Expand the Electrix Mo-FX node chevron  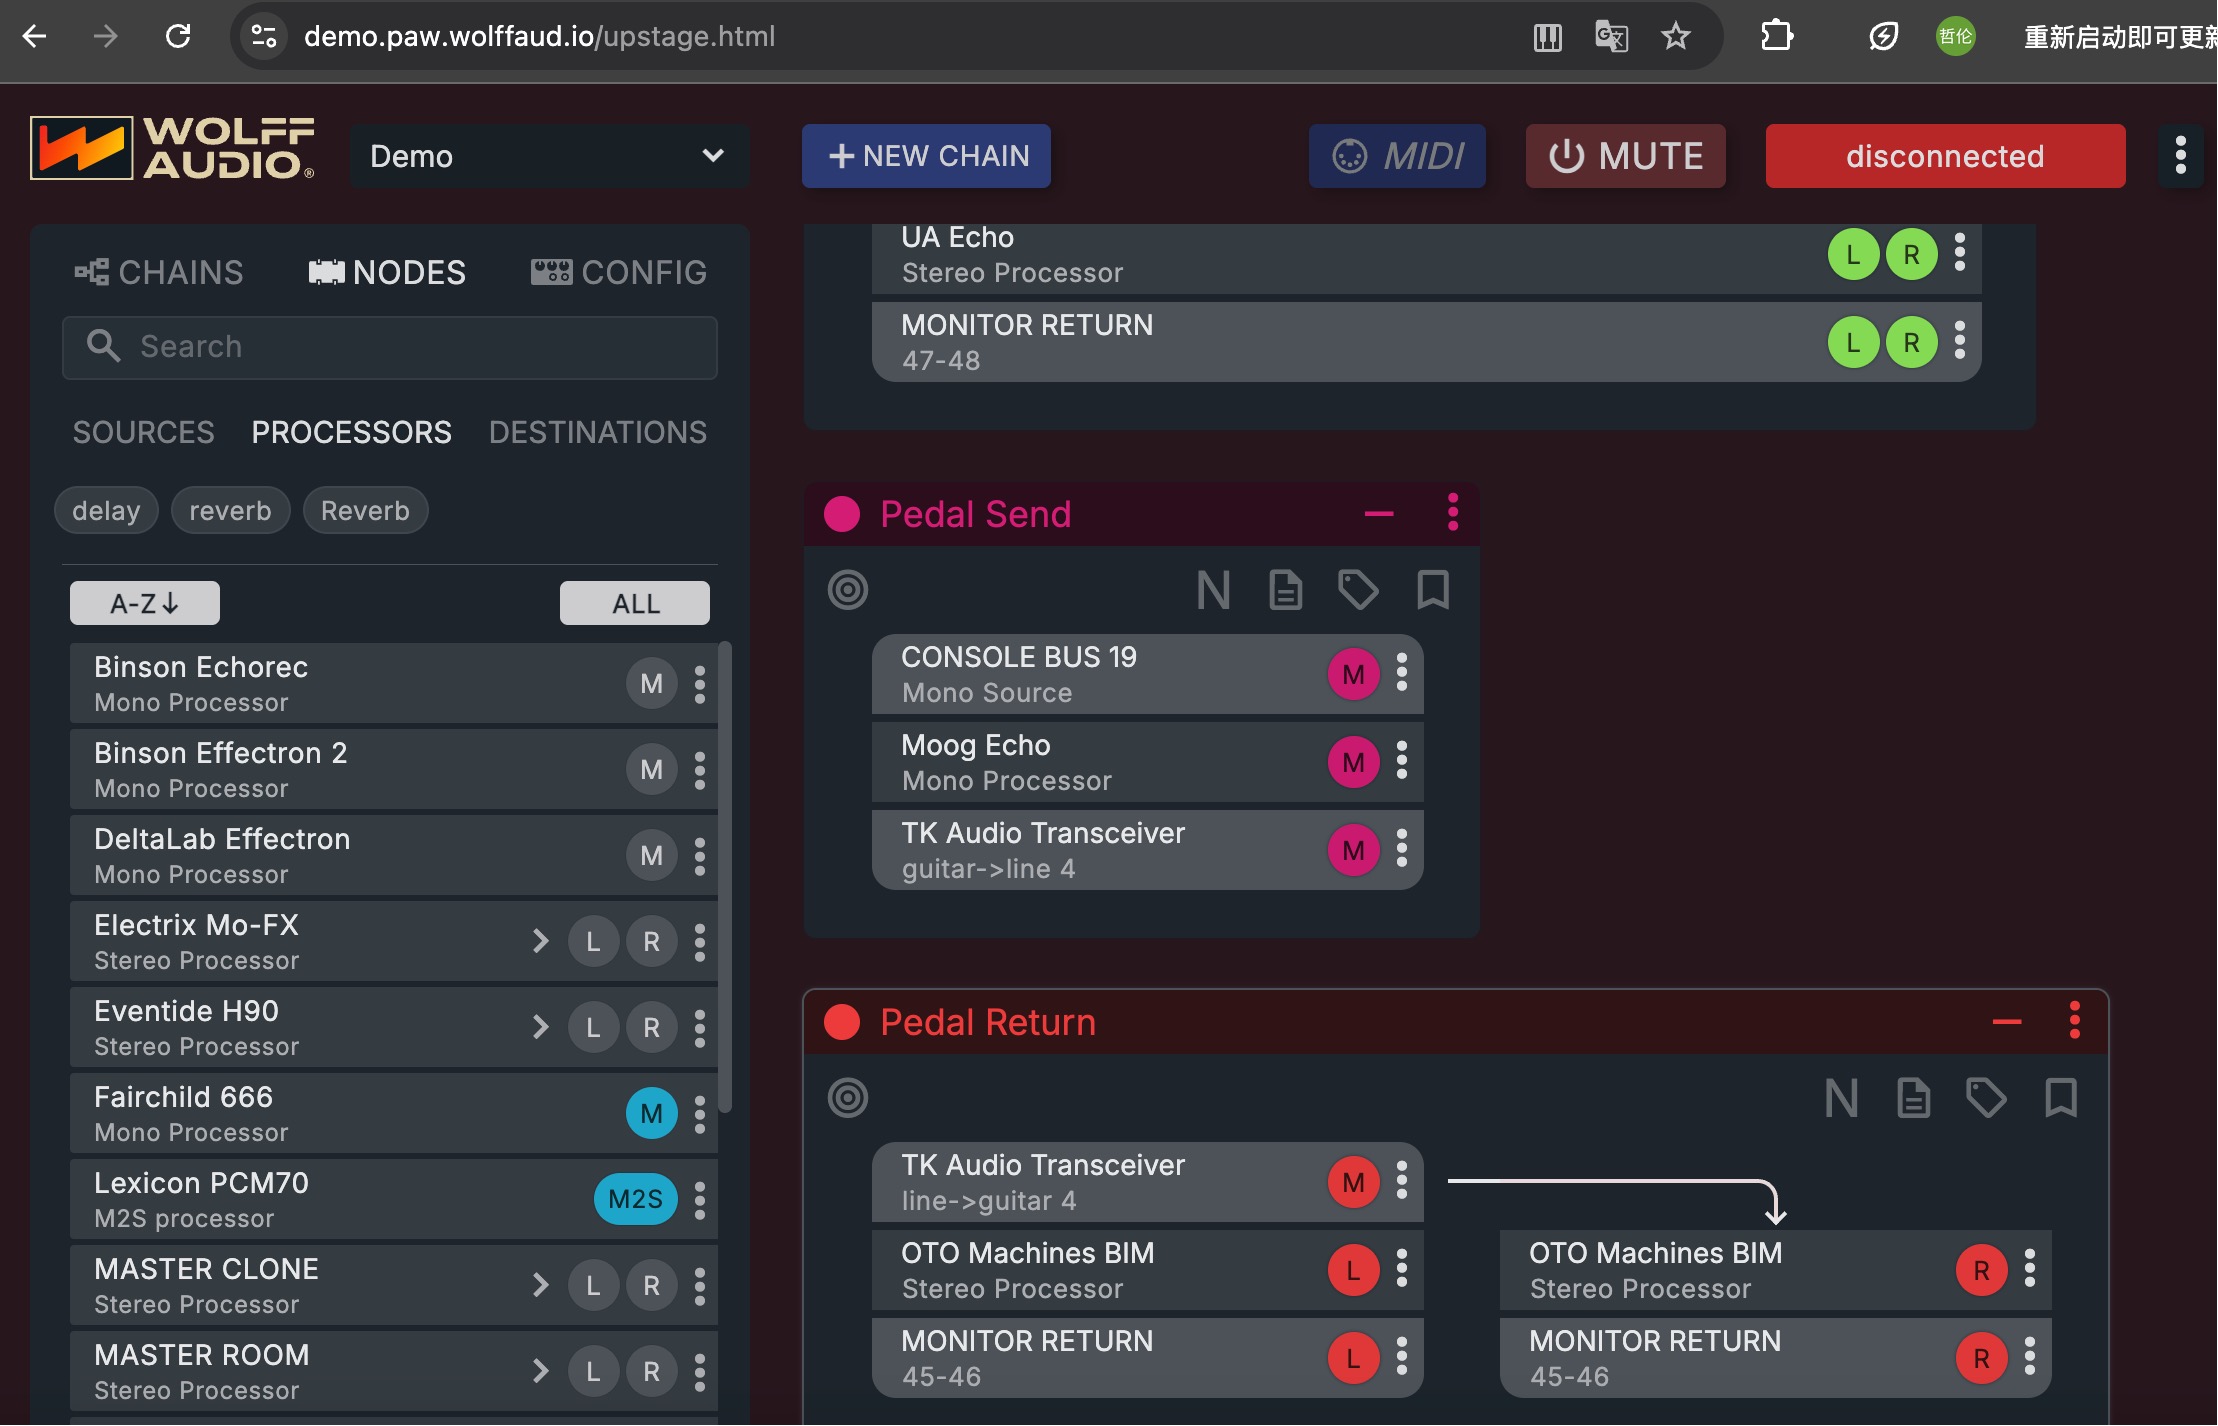pyautogui.click(x=540, y=941)
